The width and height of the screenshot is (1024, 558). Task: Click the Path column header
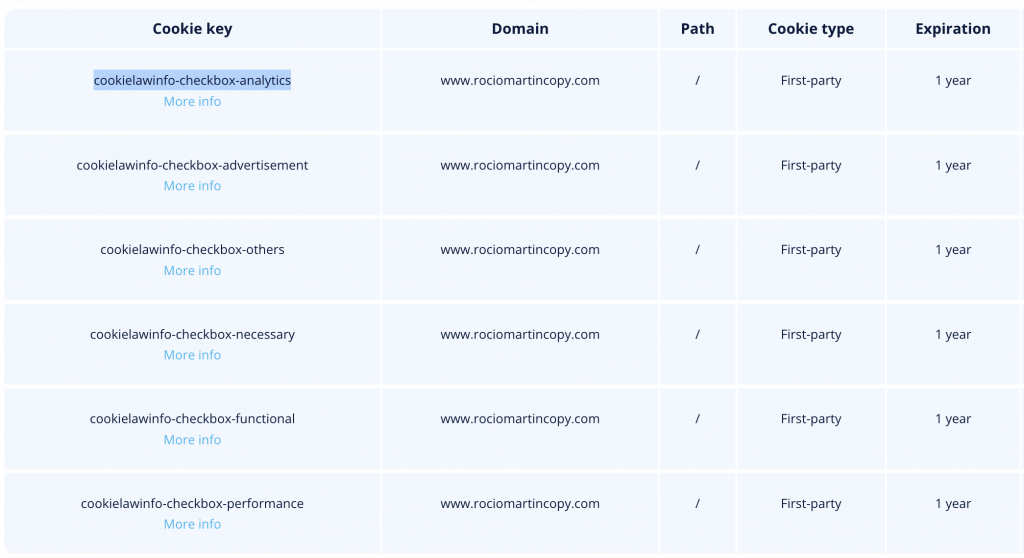[x=697, y=29]
